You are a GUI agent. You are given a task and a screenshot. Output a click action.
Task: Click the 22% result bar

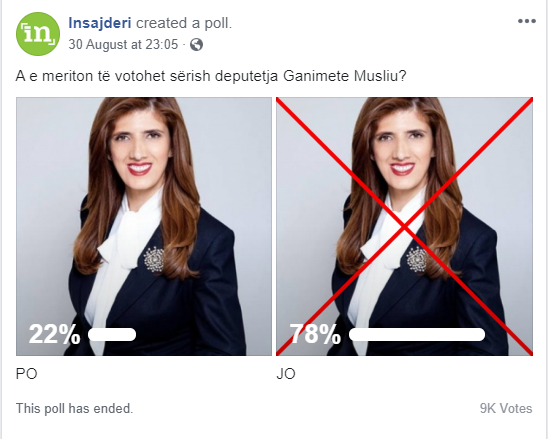point(112,334)
